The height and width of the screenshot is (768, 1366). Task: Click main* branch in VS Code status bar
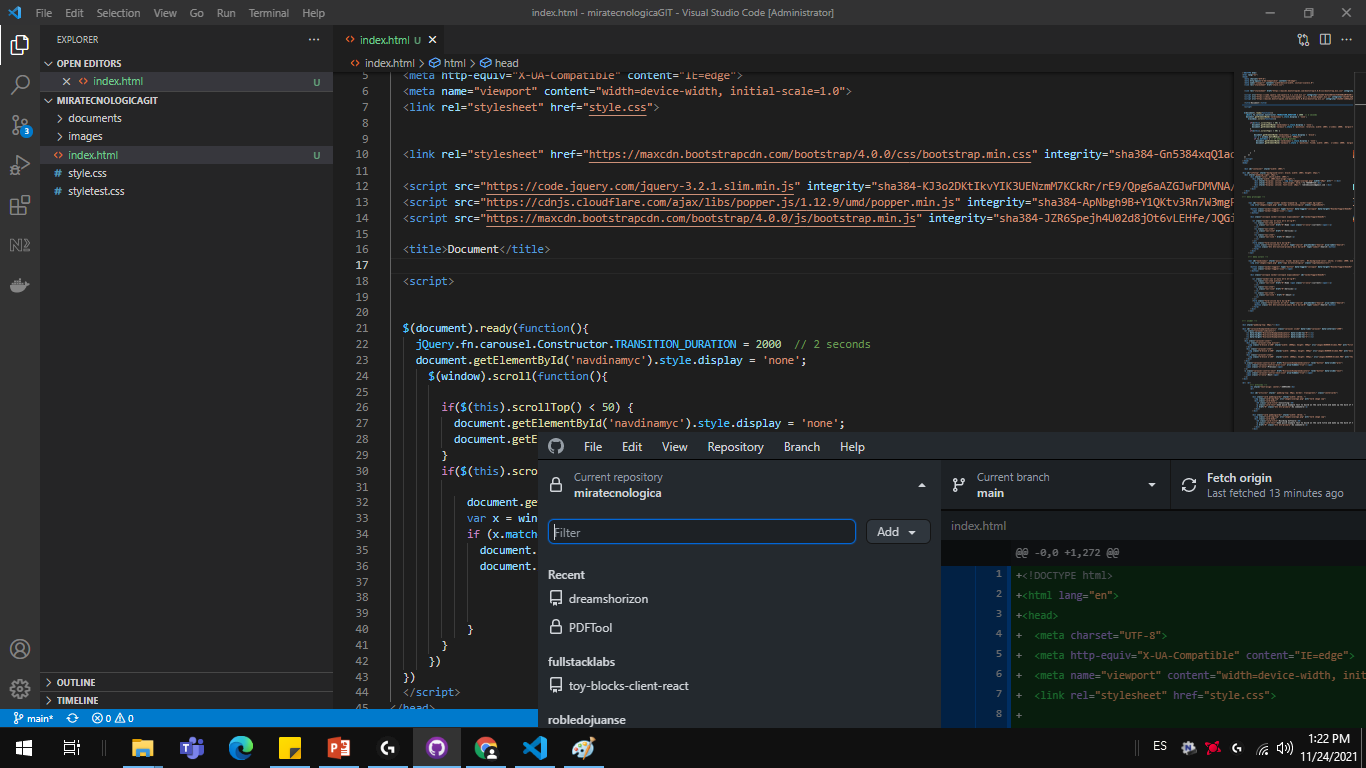pyautogui.click(x=33, y=718)
